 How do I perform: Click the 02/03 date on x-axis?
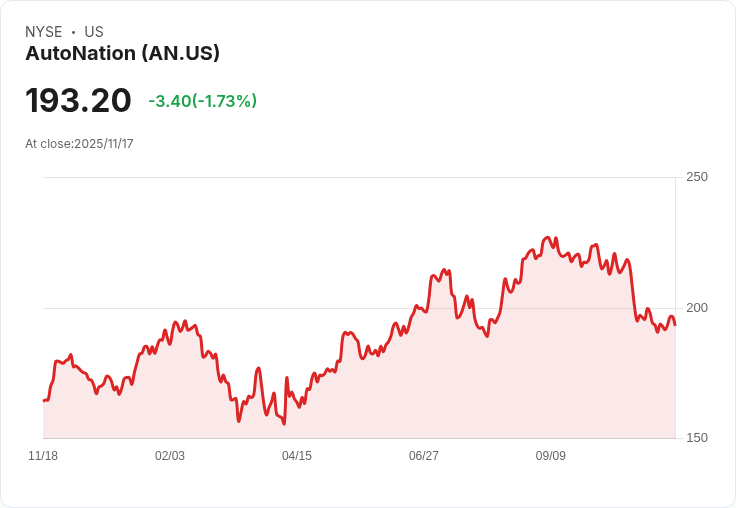170,456
